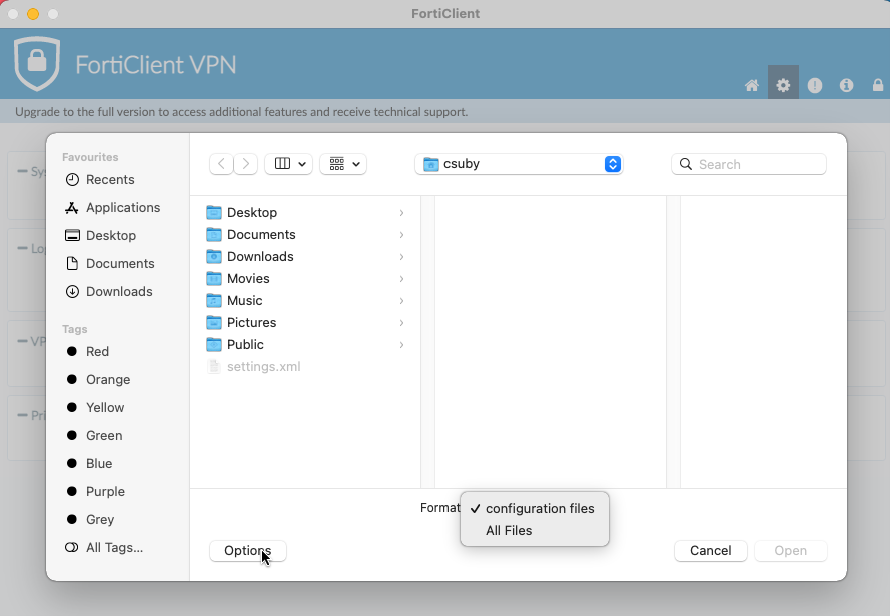The width and height of the screenshot is (890, 616).
Task: Expand the Movies folder chevron
Action: point(401,279)
